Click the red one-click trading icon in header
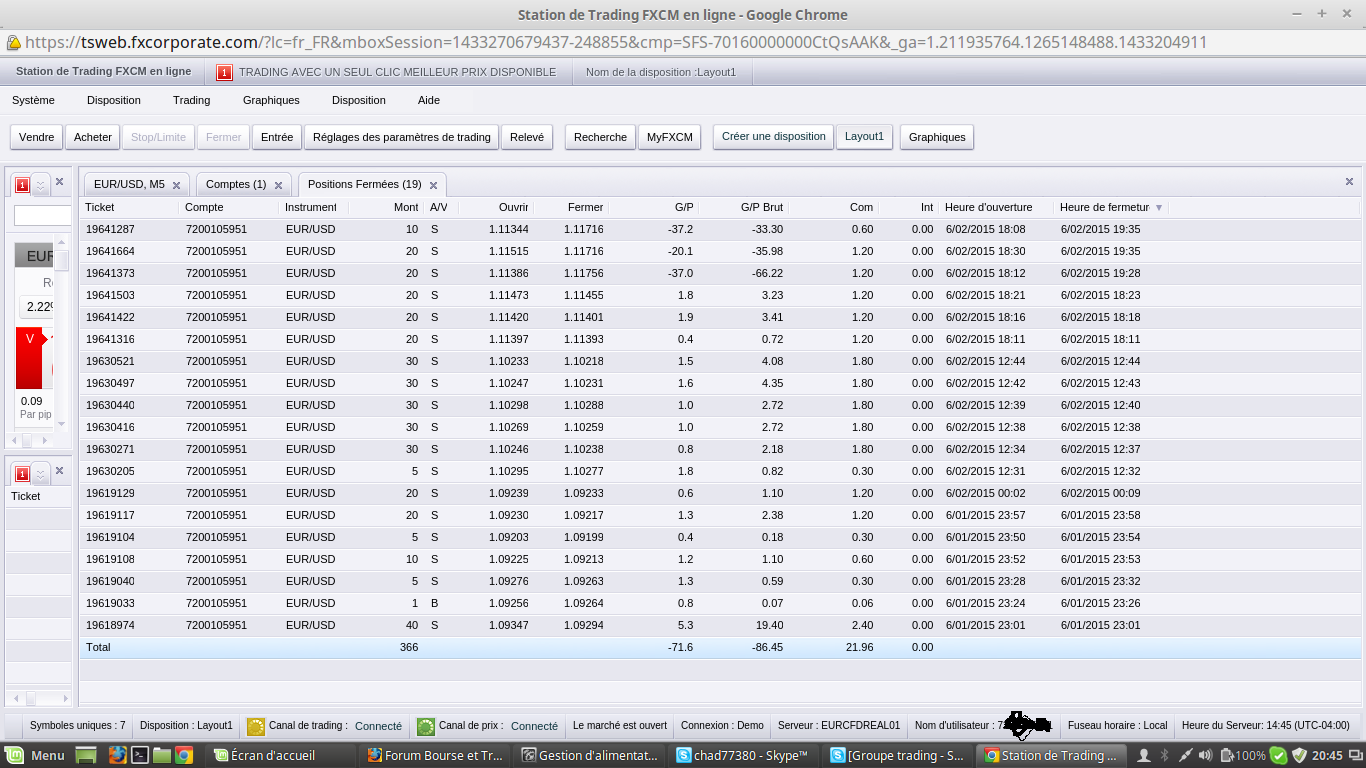This screenshot has width=1366, height=768. click(224, 72)
